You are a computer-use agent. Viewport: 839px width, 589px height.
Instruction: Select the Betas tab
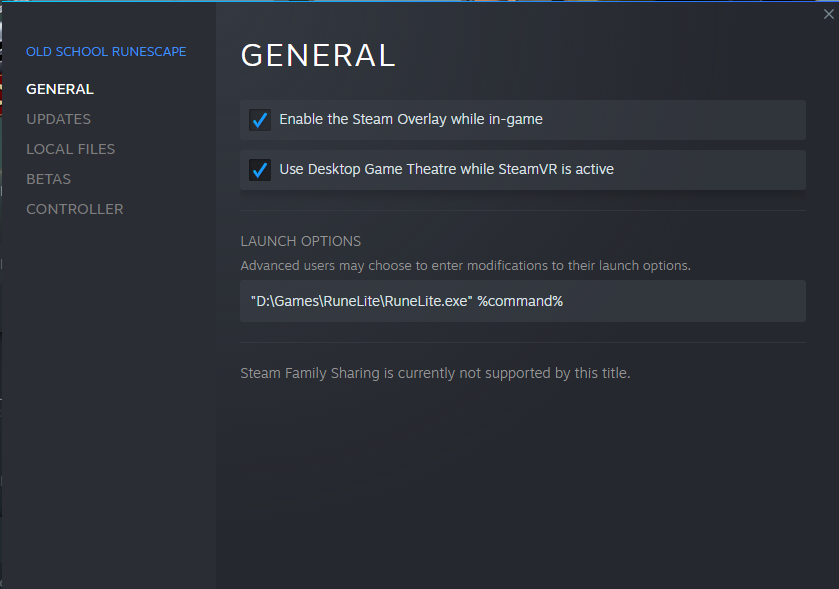(48, 179)
